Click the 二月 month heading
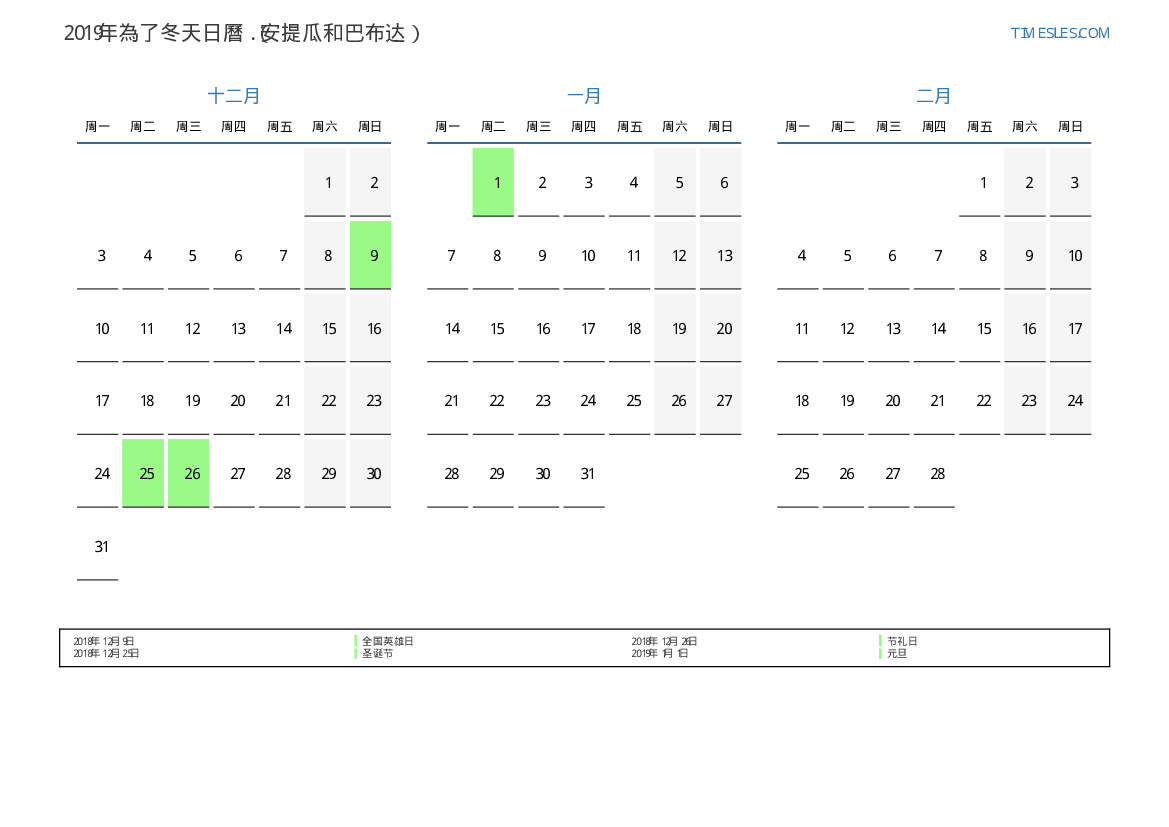This screenshot has width=1169, height=827. click(934, 96)
